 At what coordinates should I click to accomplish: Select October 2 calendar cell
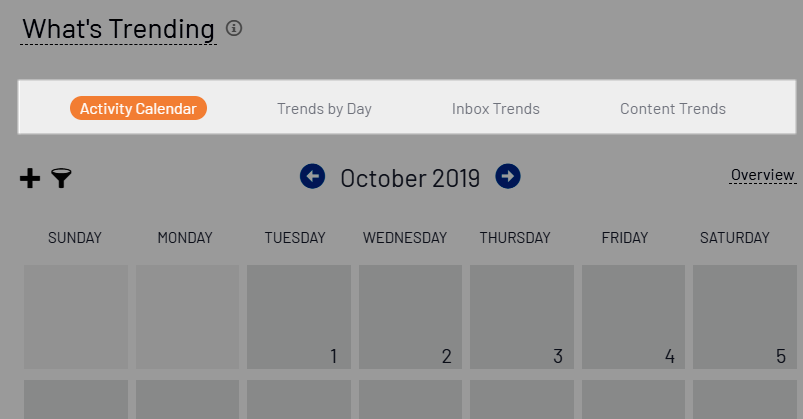click(x=410, y=317)
